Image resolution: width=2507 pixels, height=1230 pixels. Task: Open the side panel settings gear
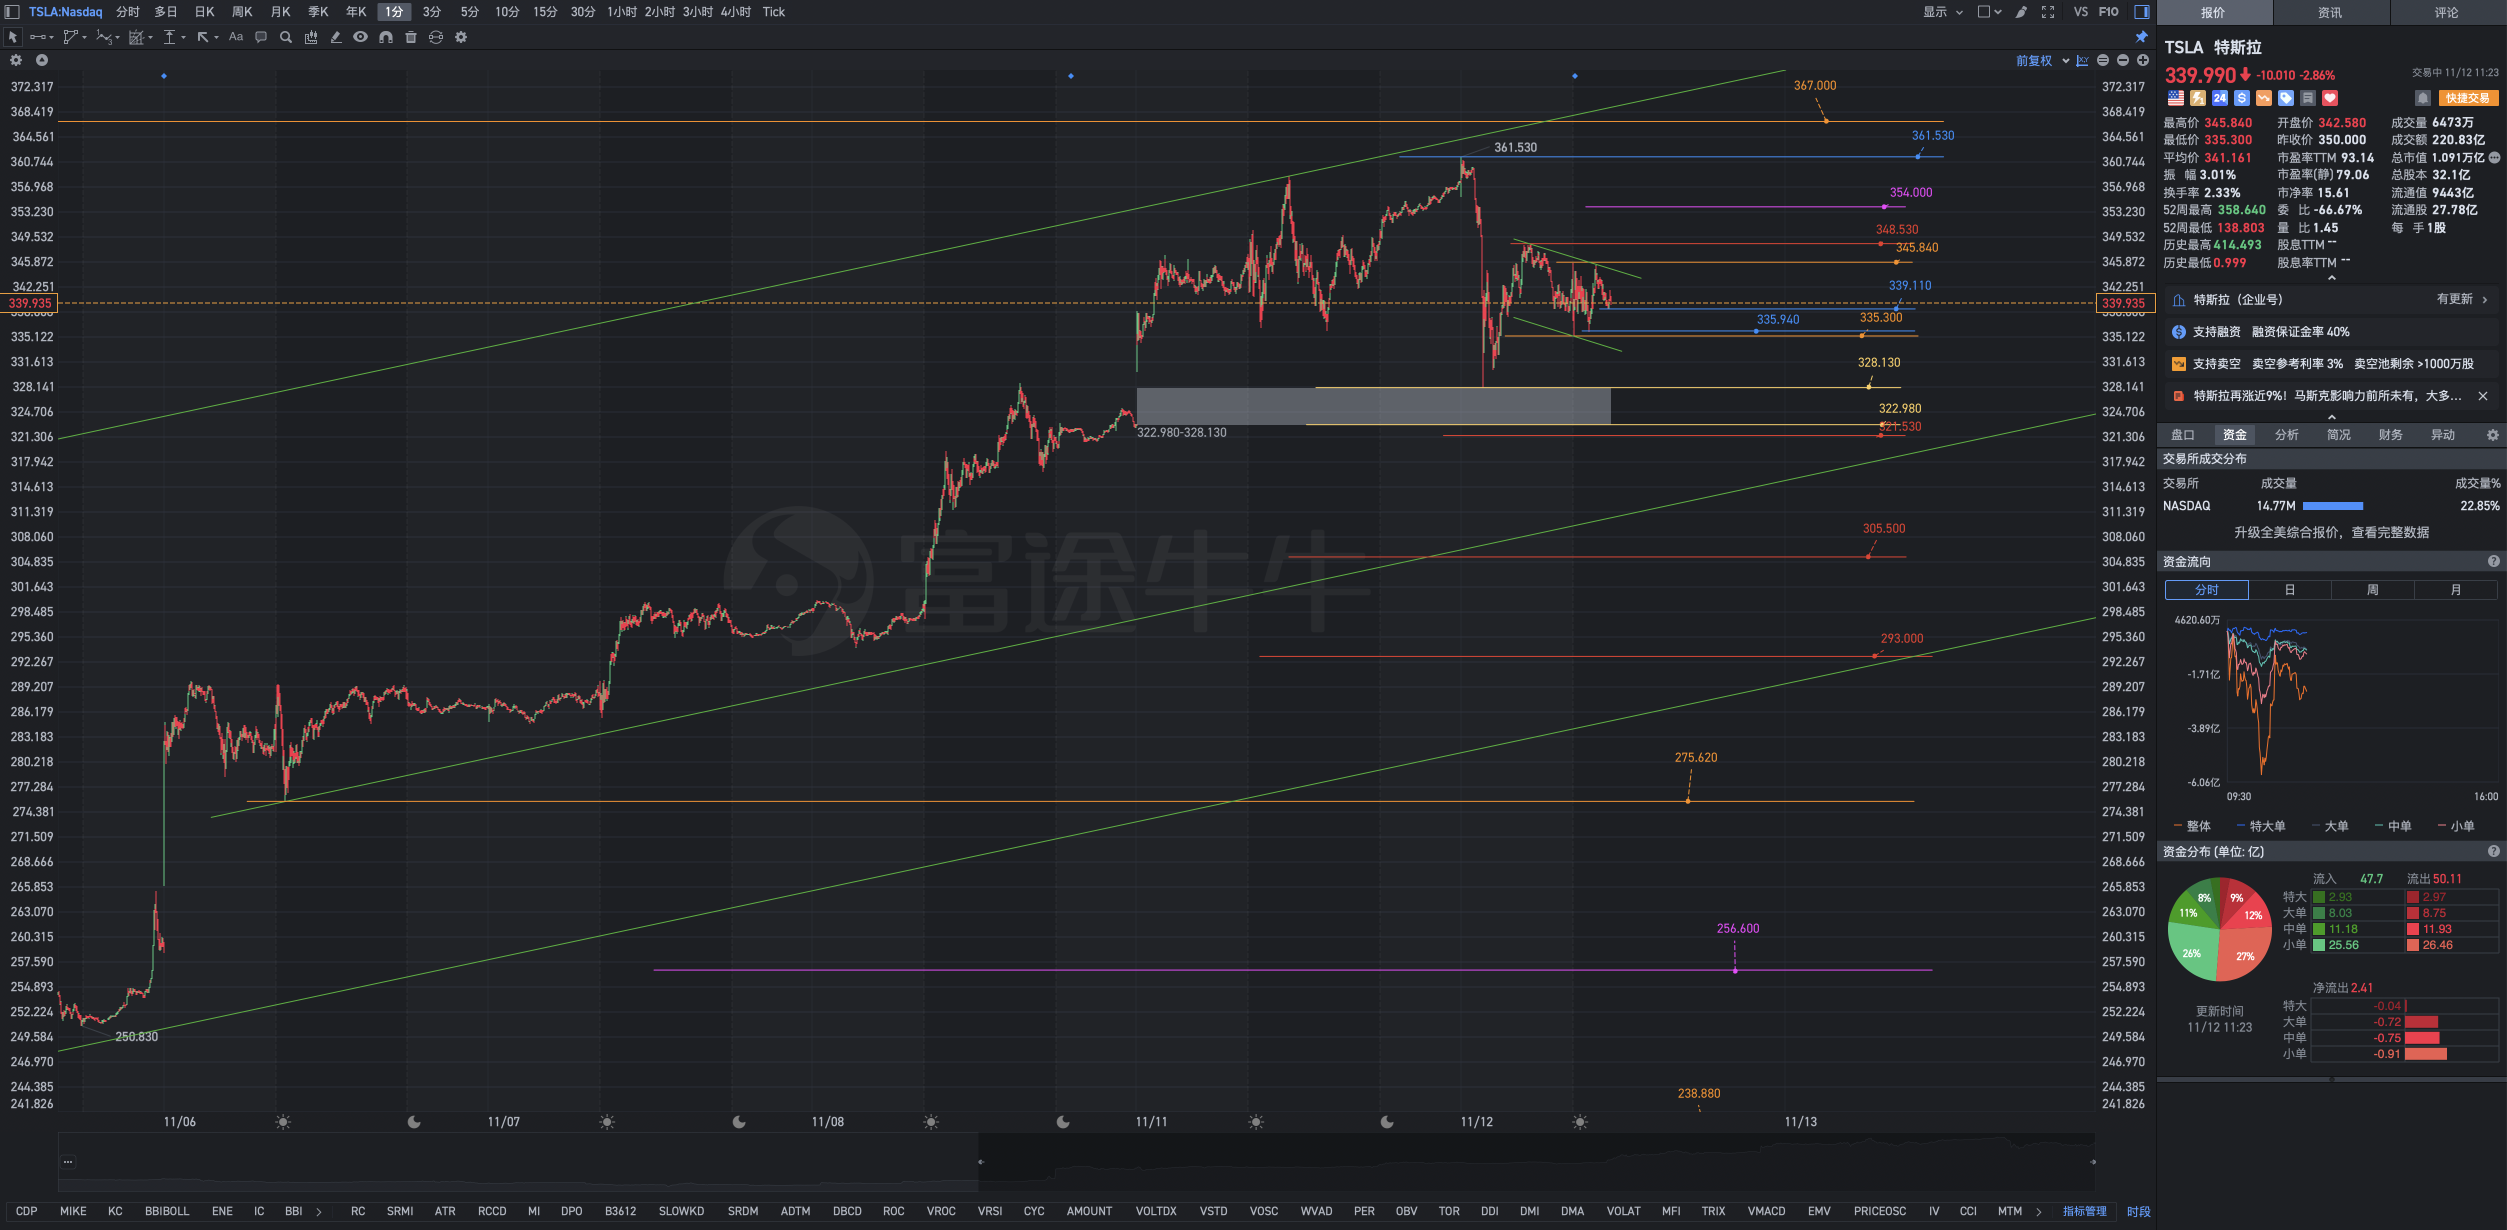[2493, 435]
